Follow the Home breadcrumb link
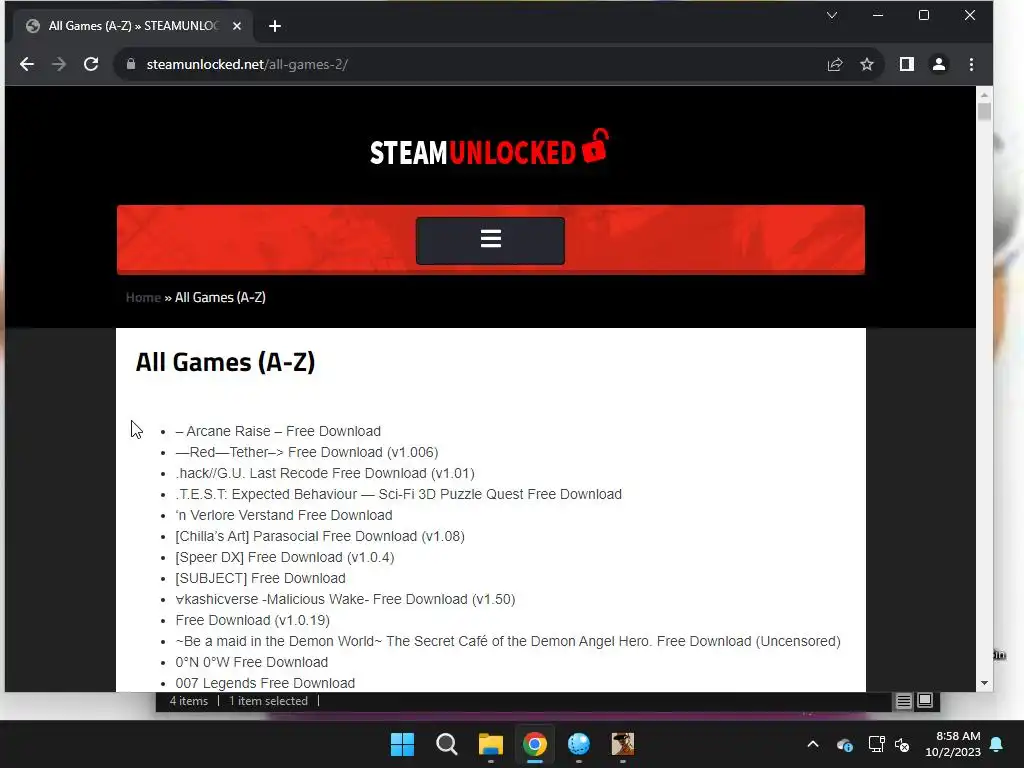Screen dimensions: 1024x768 point(143,297)
